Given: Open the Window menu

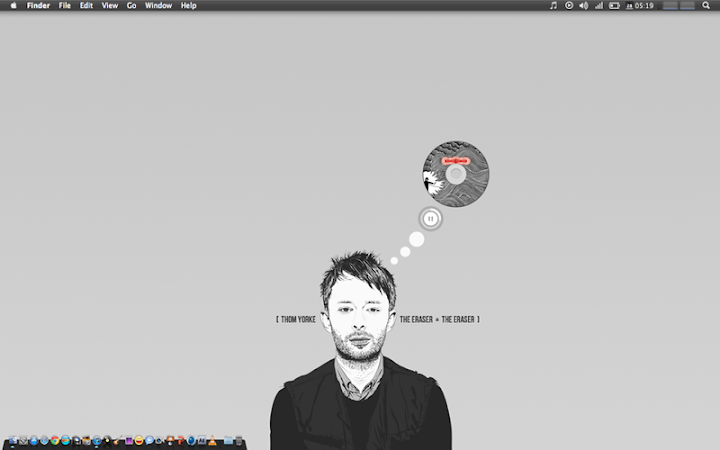Looking at the screenshot, I should pos(158,6).
